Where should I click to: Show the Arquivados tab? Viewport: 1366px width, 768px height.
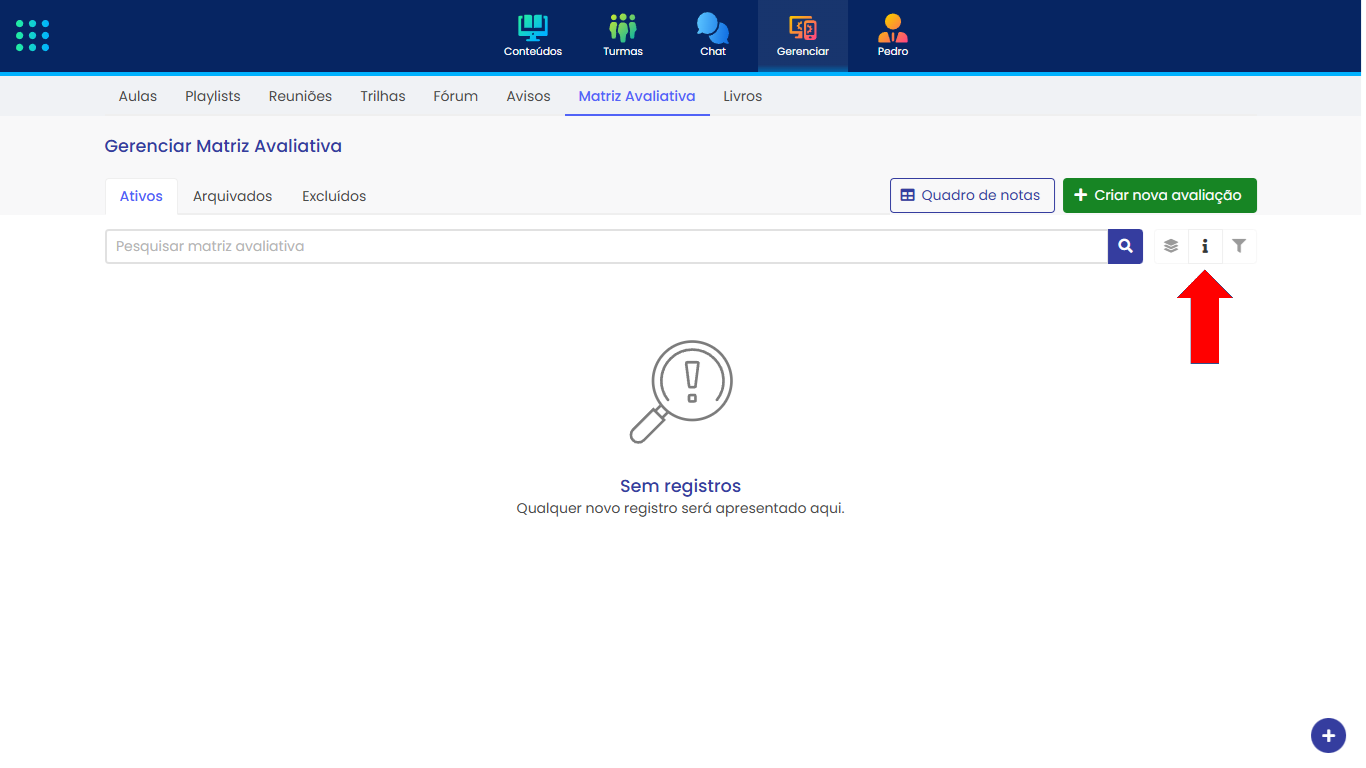pos(233,196)
